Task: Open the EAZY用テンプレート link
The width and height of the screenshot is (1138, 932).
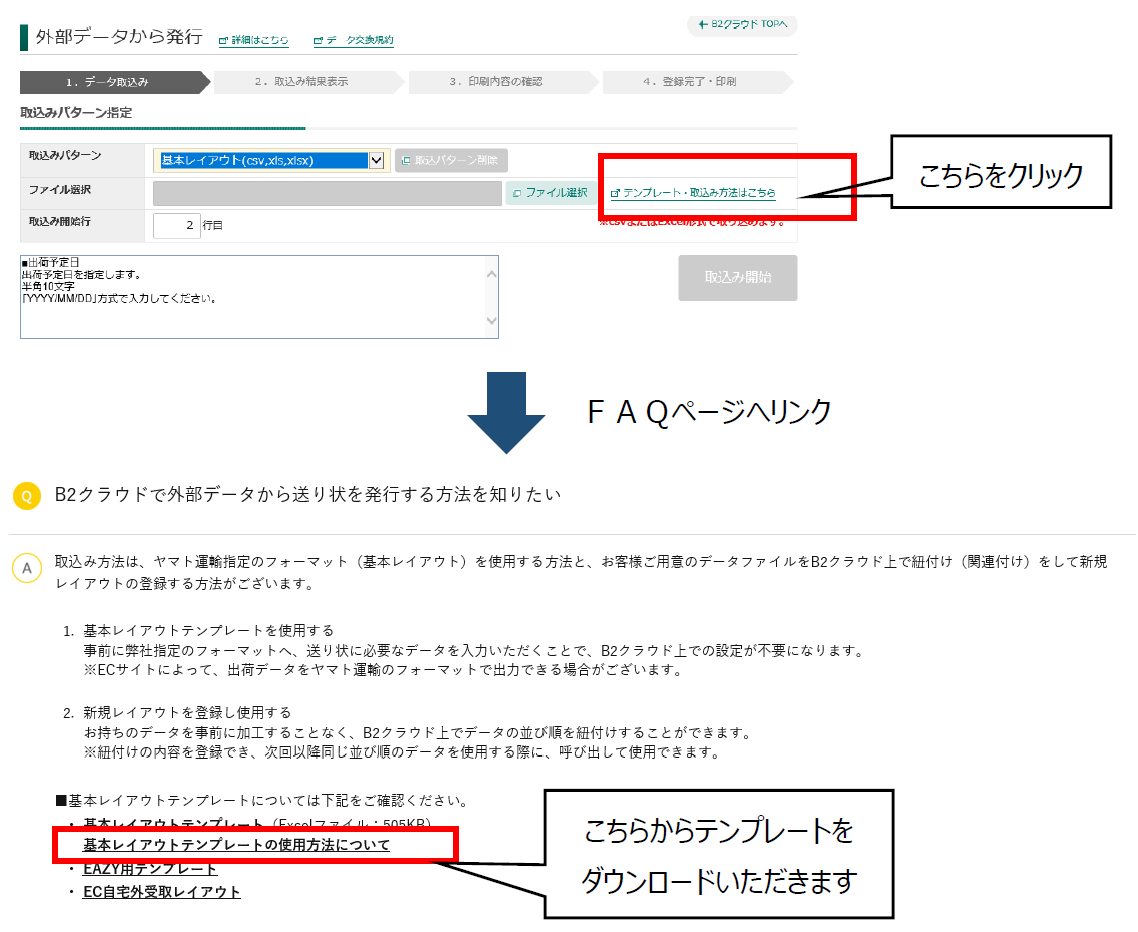Action: point(150,869)
